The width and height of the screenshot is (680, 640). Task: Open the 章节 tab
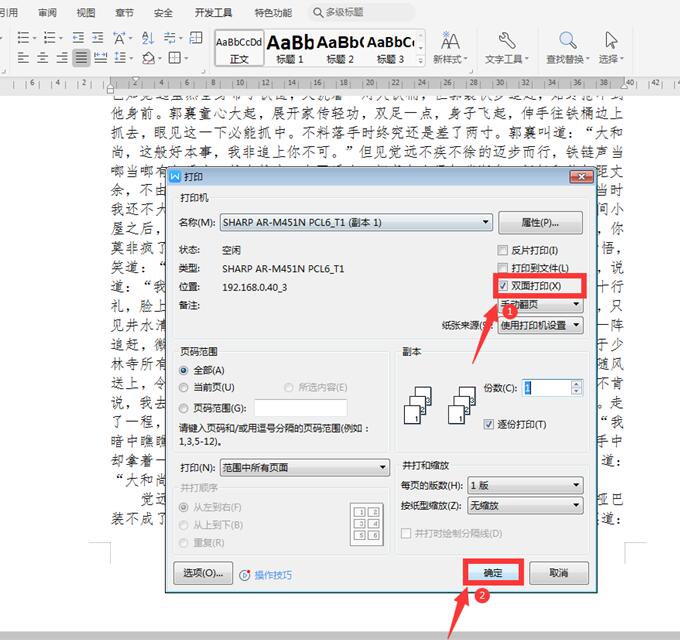[124, 13]
